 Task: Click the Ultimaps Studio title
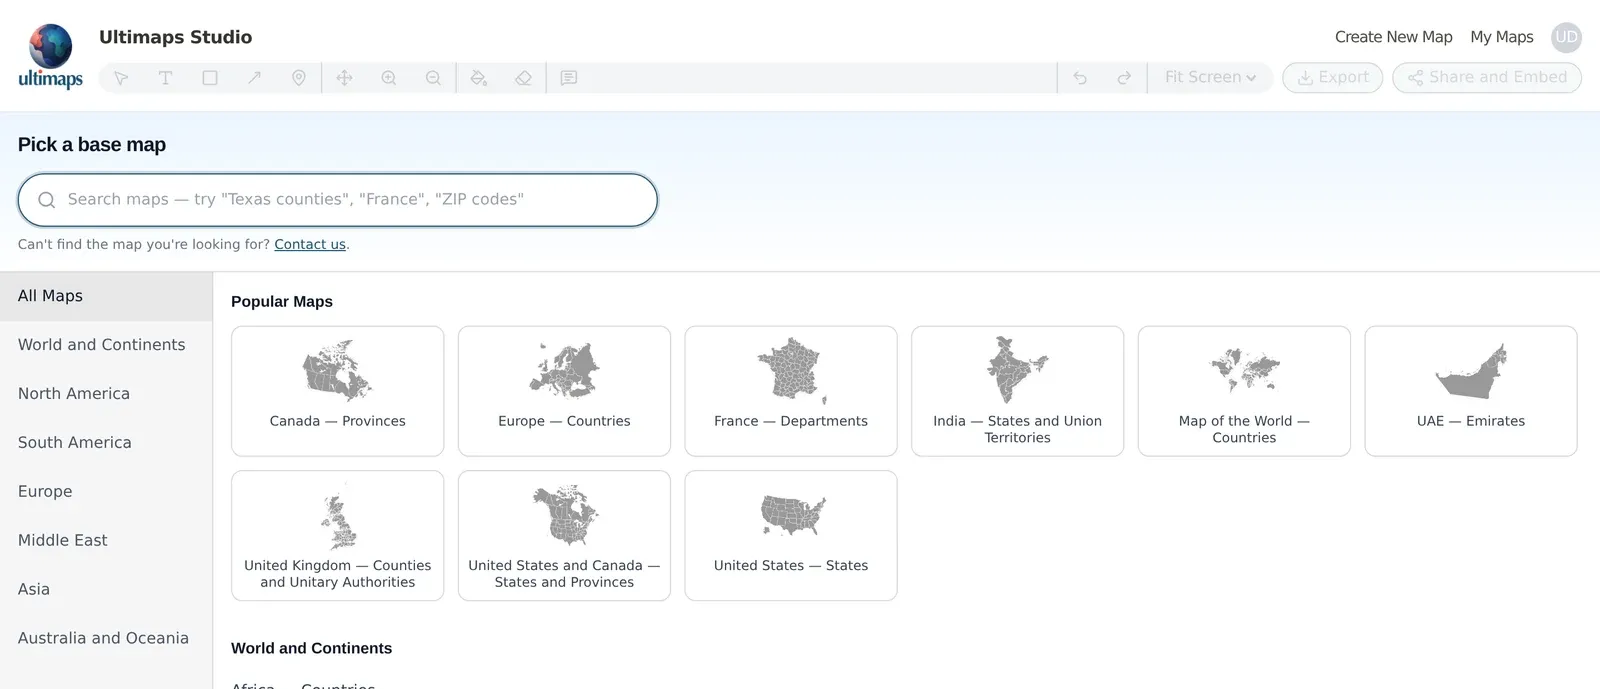tap(175, 37)
